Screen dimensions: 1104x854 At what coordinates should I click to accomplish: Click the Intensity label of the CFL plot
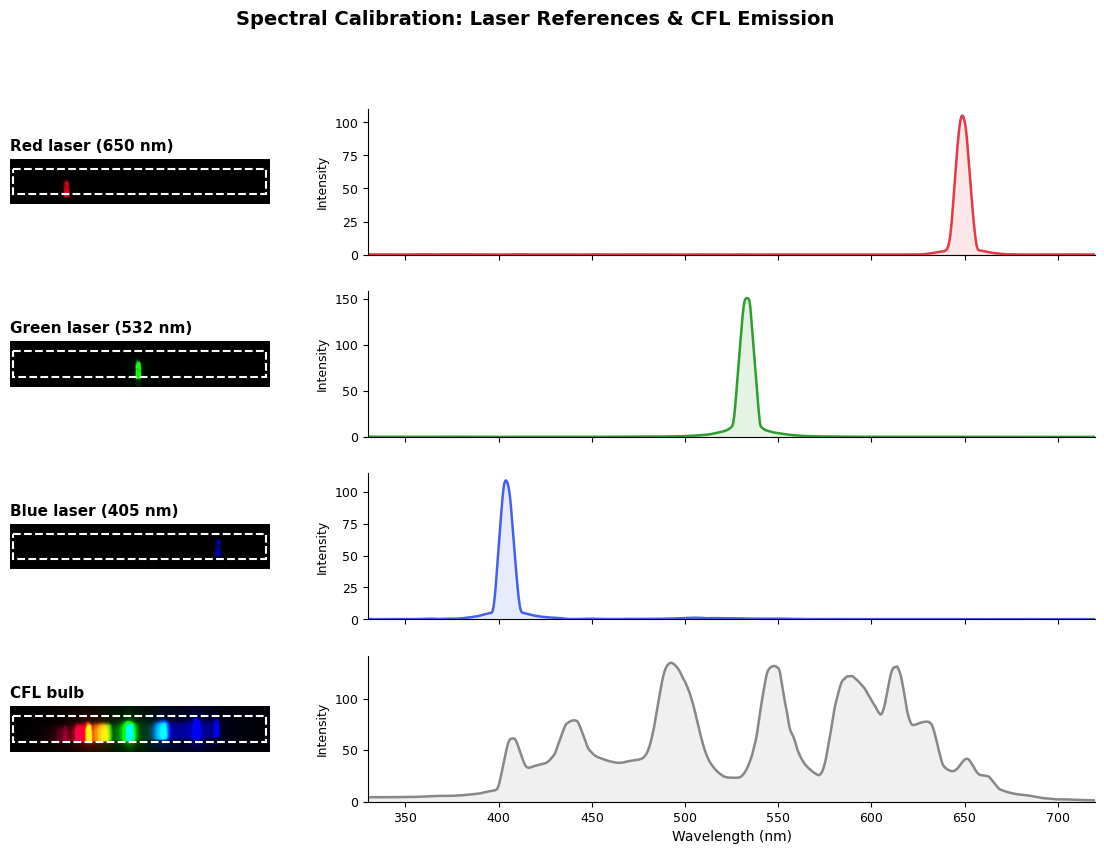(x=322, y=729)
